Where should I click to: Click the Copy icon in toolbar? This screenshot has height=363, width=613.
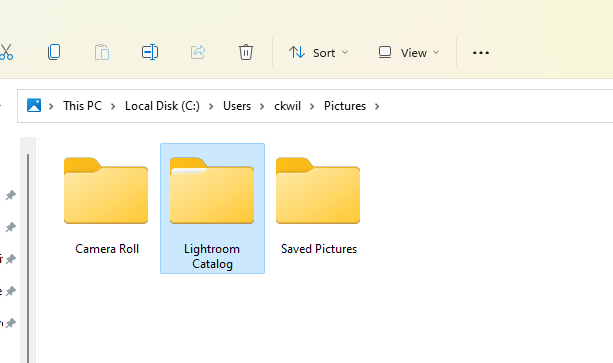pos(54,52)
